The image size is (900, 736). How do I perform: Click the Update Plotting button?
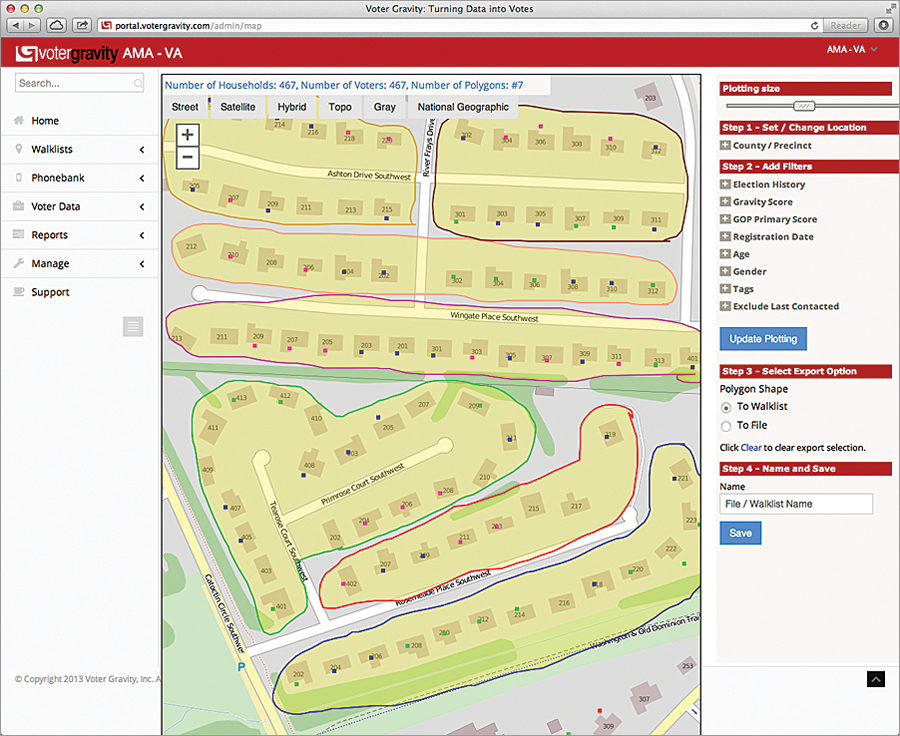[763, 339]
